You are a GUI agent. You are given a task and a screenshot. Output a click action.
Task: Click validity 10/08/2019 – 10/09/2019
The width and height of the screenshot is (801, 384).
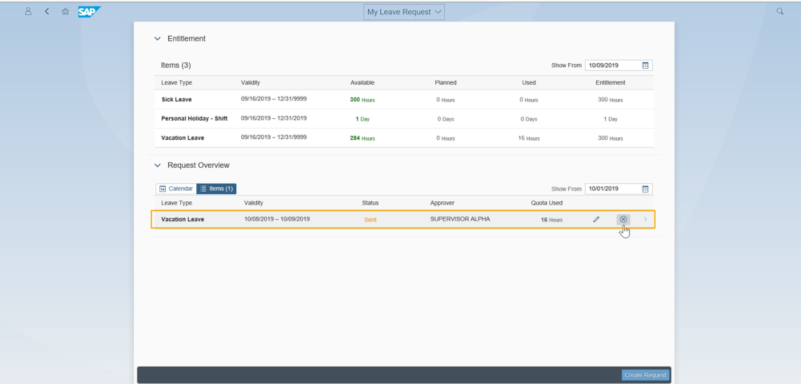pyautogui.click(x=277, y=219)
